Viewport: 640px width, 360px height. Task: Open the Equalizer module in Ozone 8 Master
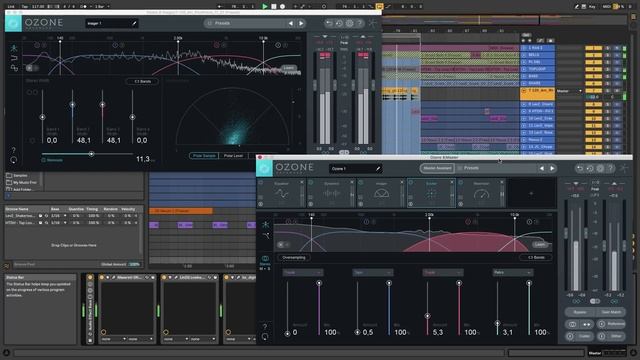point(281,193)
